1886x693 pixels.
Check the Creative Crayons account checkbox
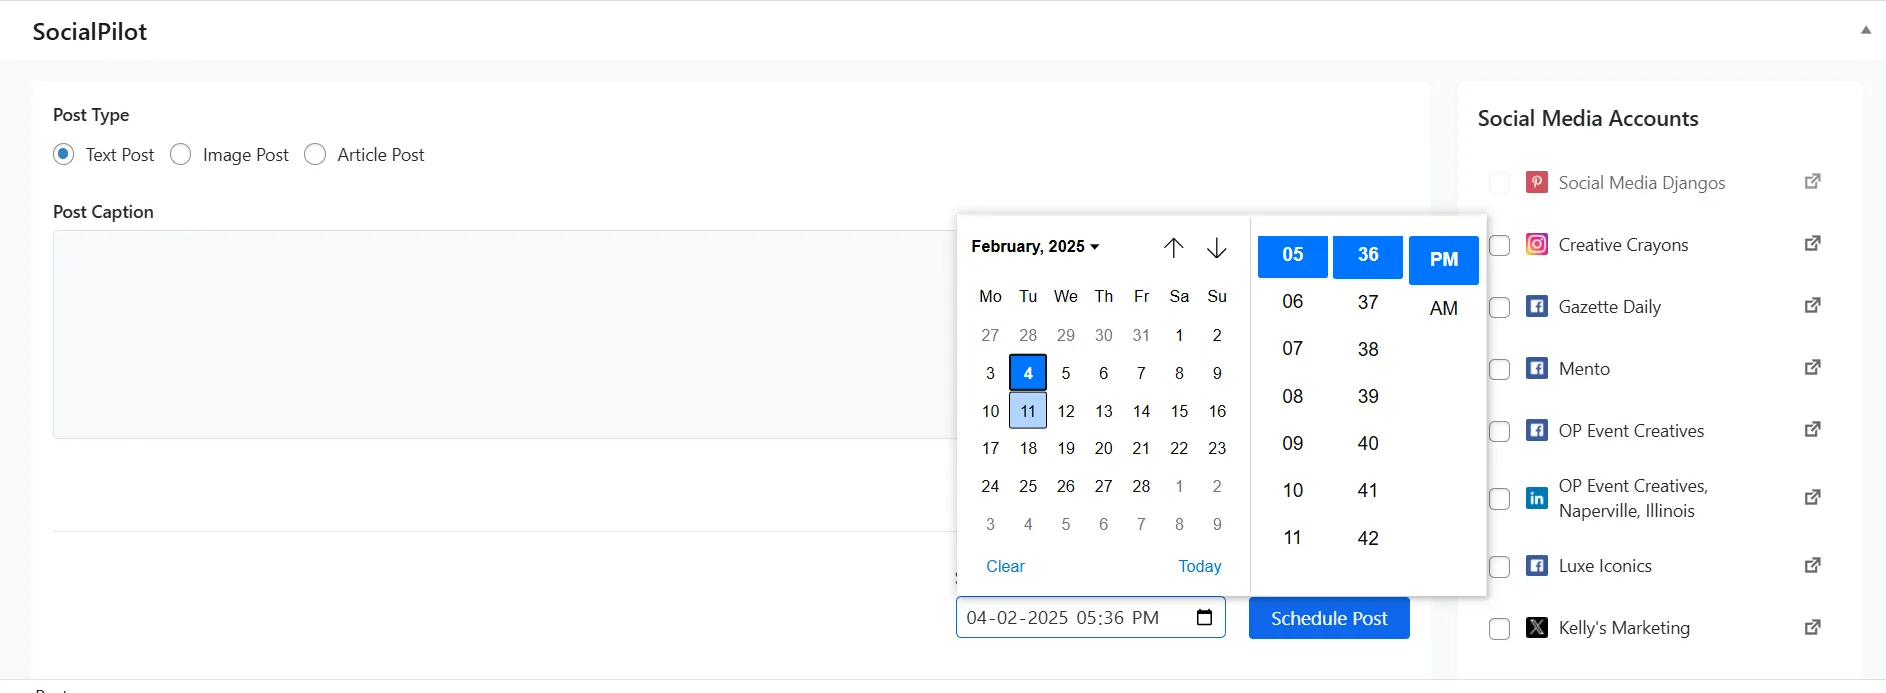[x=1500, y=245]
